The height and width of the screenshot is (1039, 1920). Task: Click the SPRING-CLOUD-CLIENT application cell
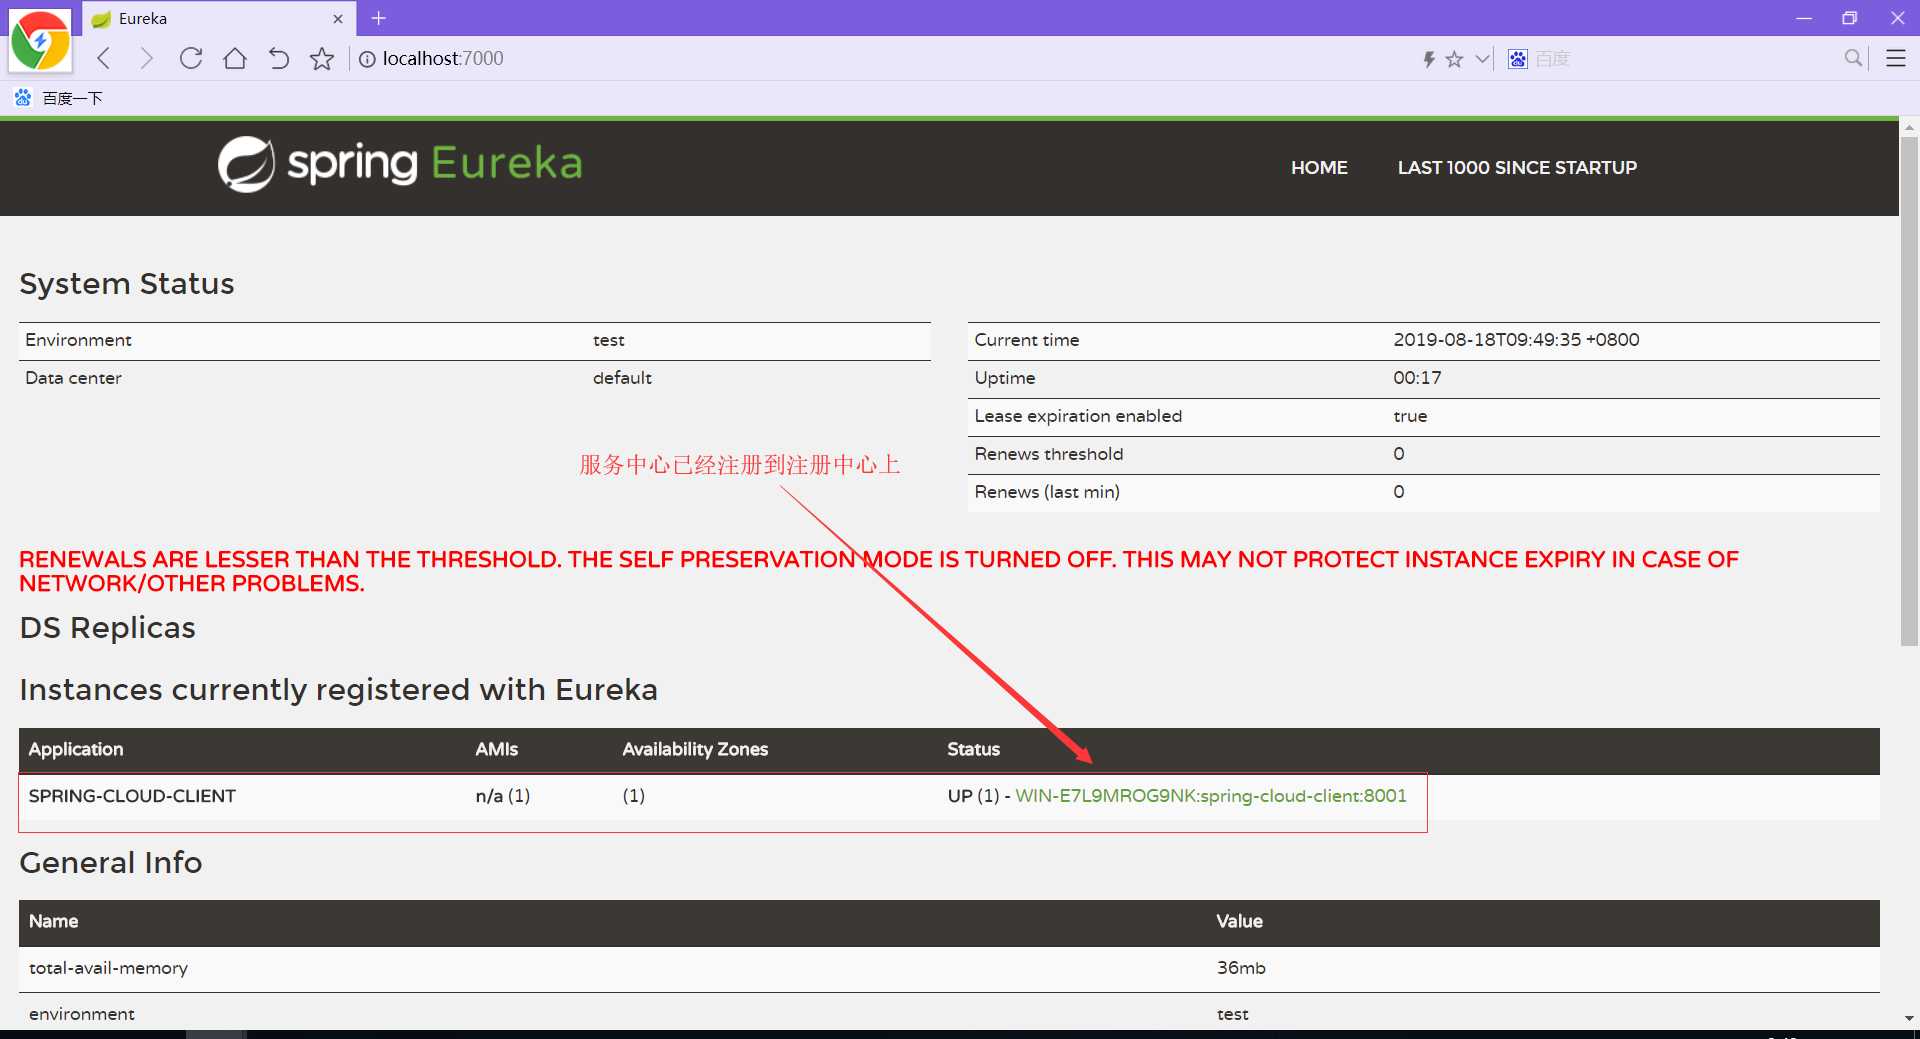(132, 796)
